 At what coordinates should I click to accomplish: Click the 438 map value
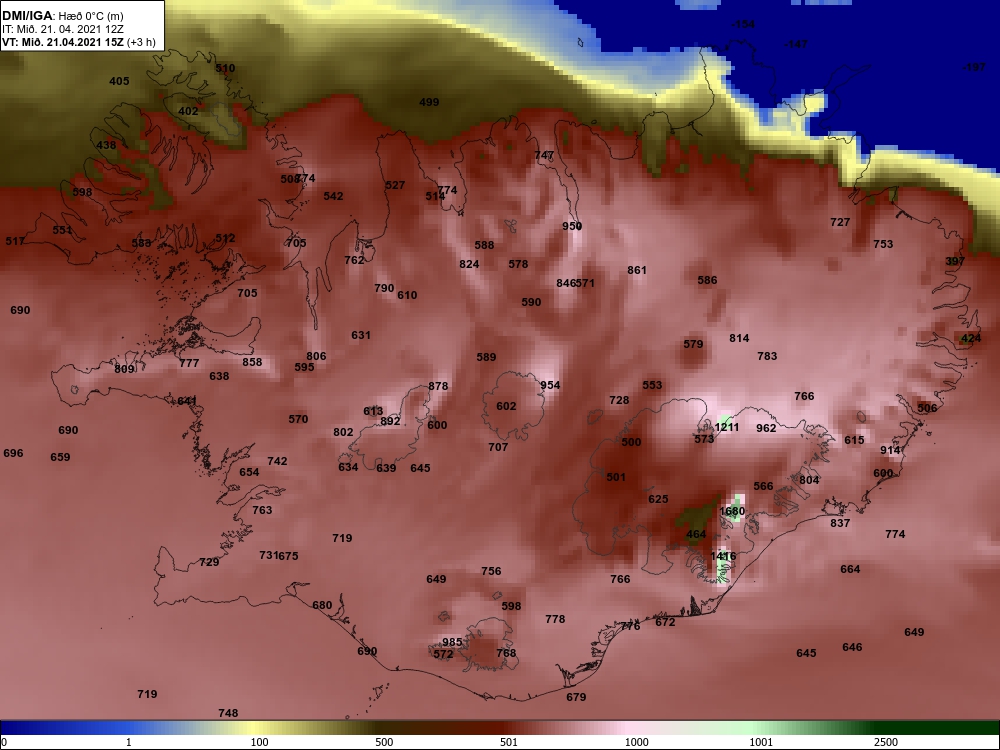coord(107,145)
